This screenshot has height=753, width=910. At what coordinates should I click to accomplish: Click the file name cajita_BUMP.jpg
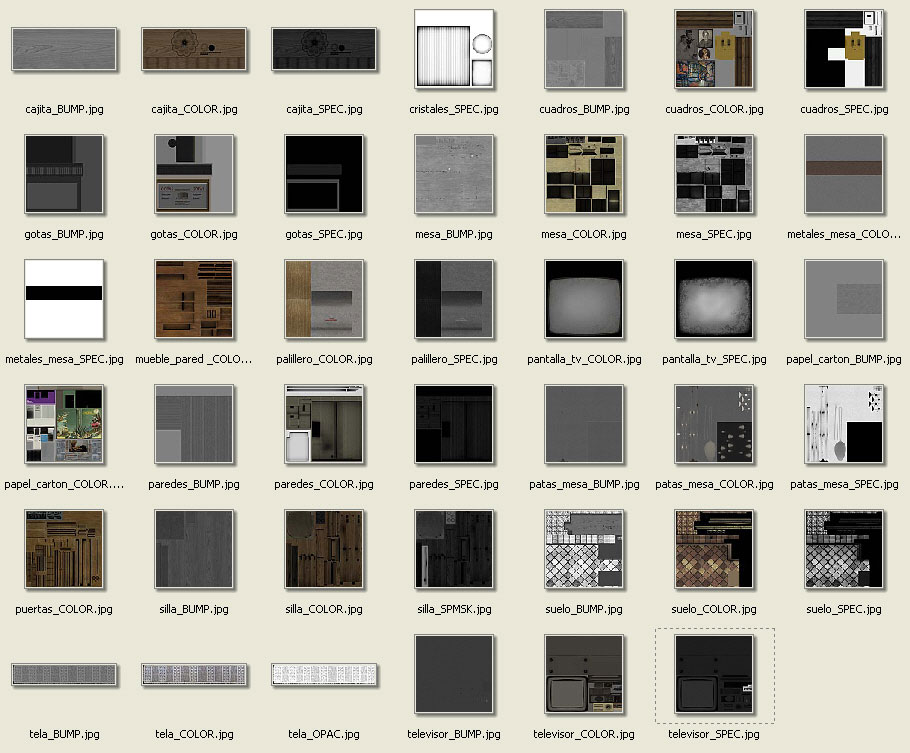tap(64, 109)
